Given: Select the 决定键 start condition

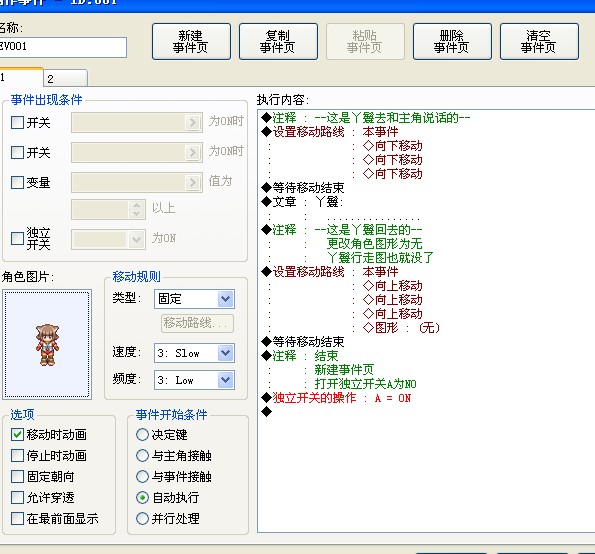Looking at the screenshot, I should coord(142,434).
